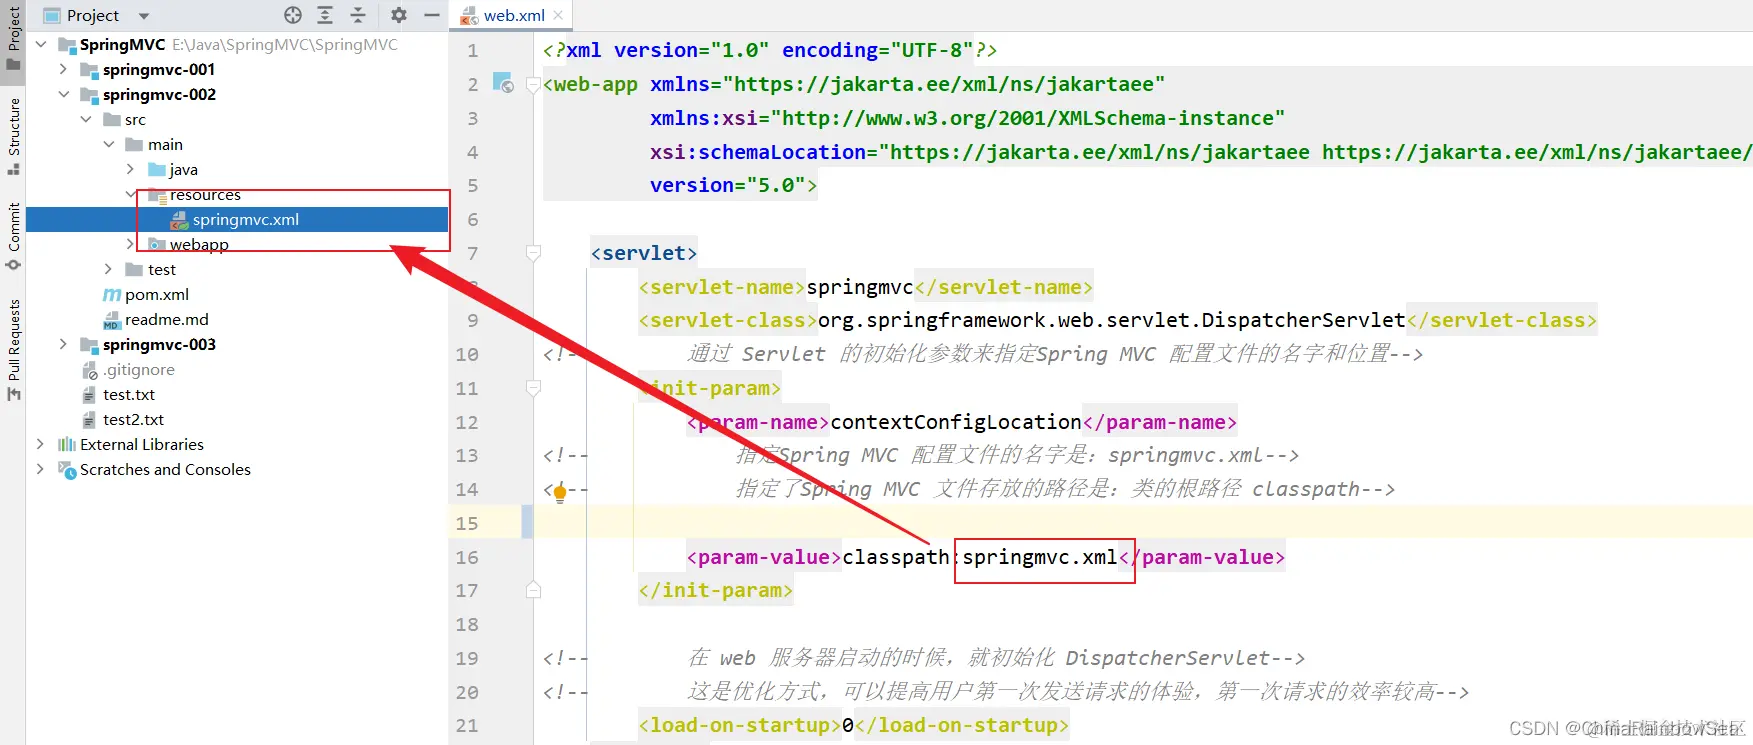Image resolution: width=1753 pixels, height=745 pixels.
Task: Click version="5.0" attribute on line 5
Action: click(727, 185)
